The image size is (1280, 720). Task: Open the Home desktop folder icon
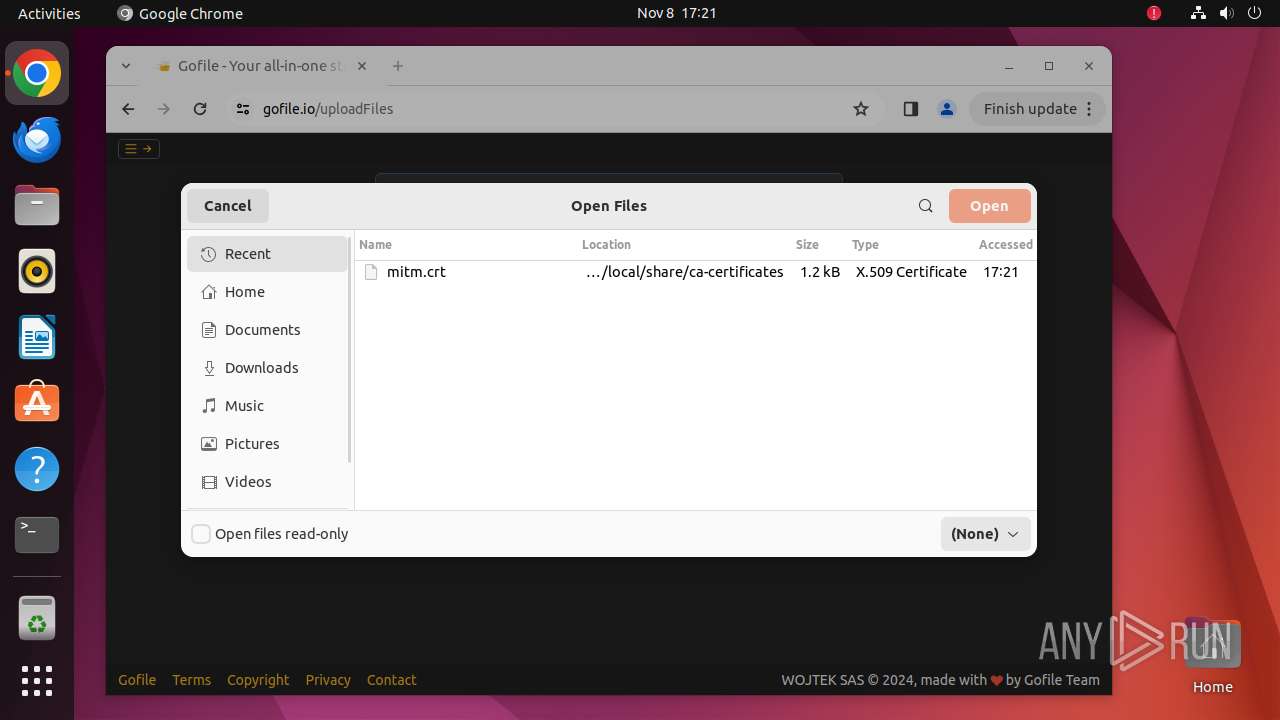coord(1212,655)
